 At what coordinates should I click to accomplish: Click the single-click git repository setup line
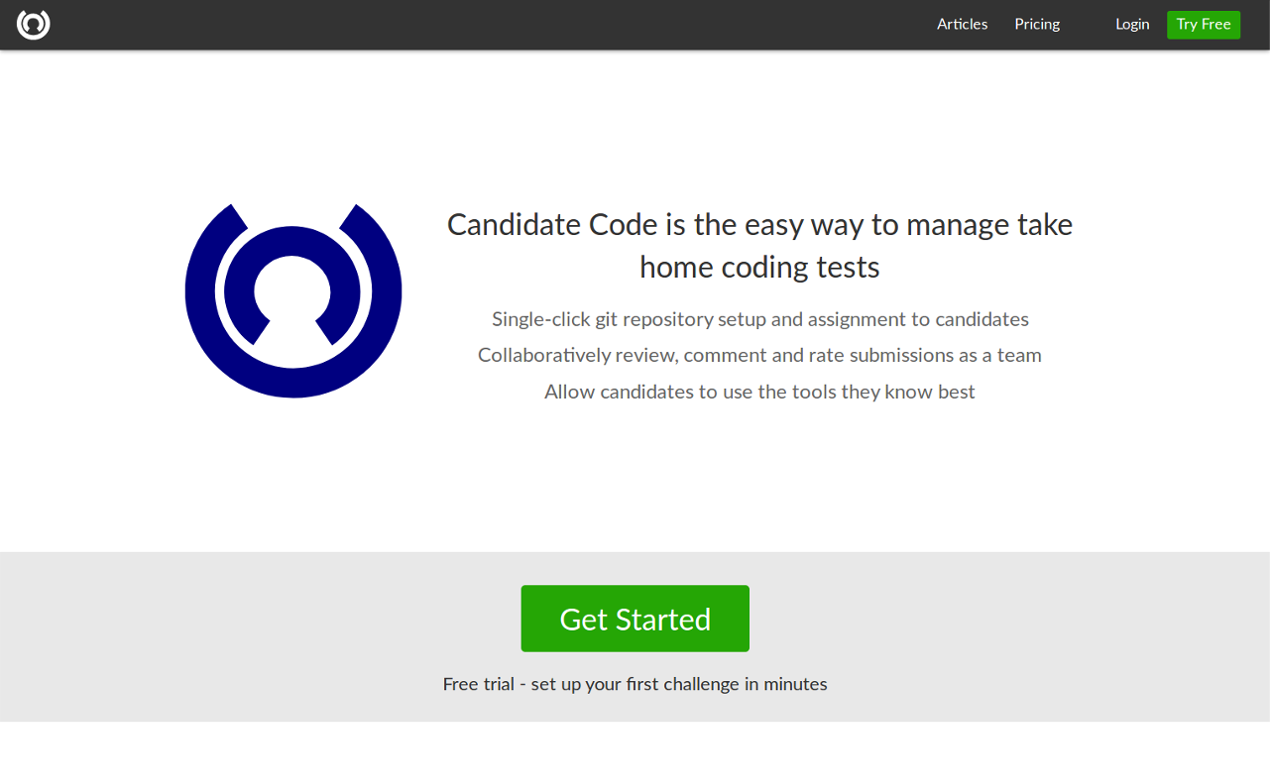point(760,318)
